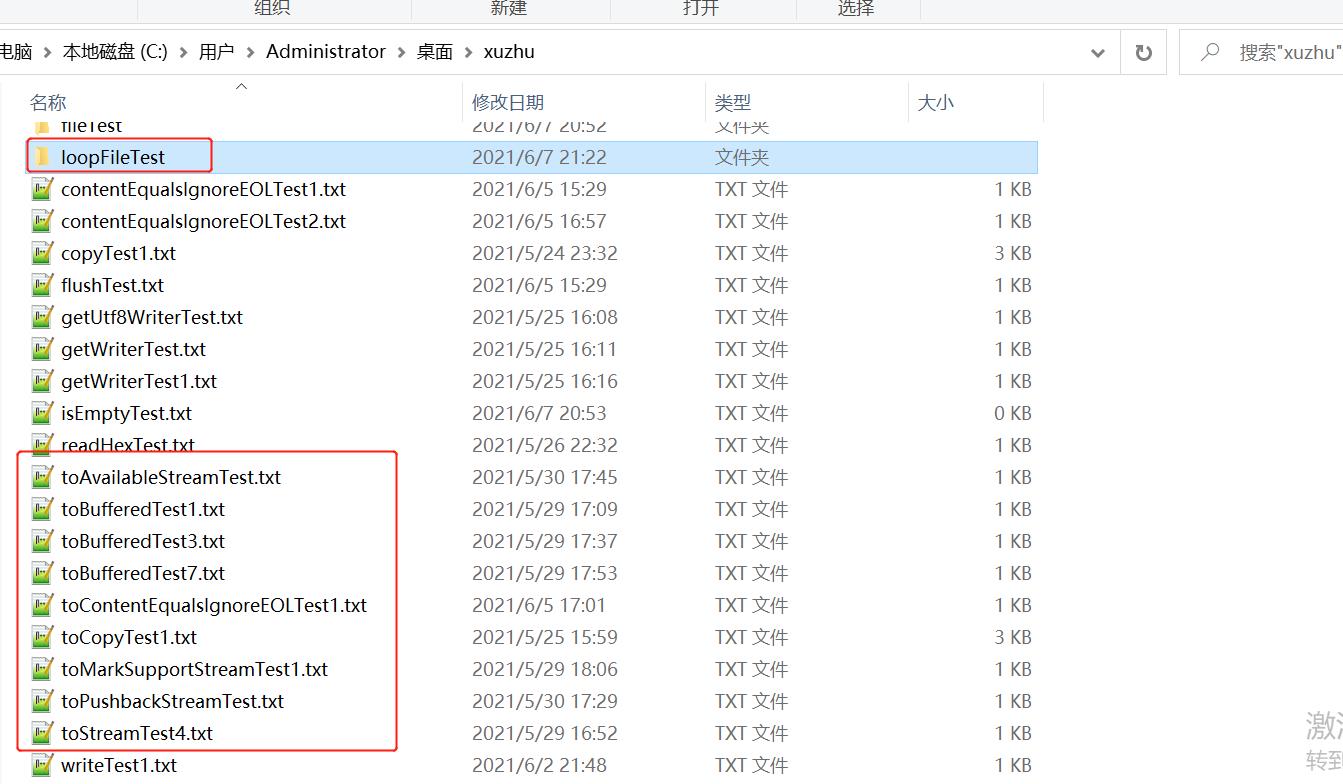
Task: Click toBufferedTest7.txt file icon
Action: pyautogui.click(x=42, y=573)
